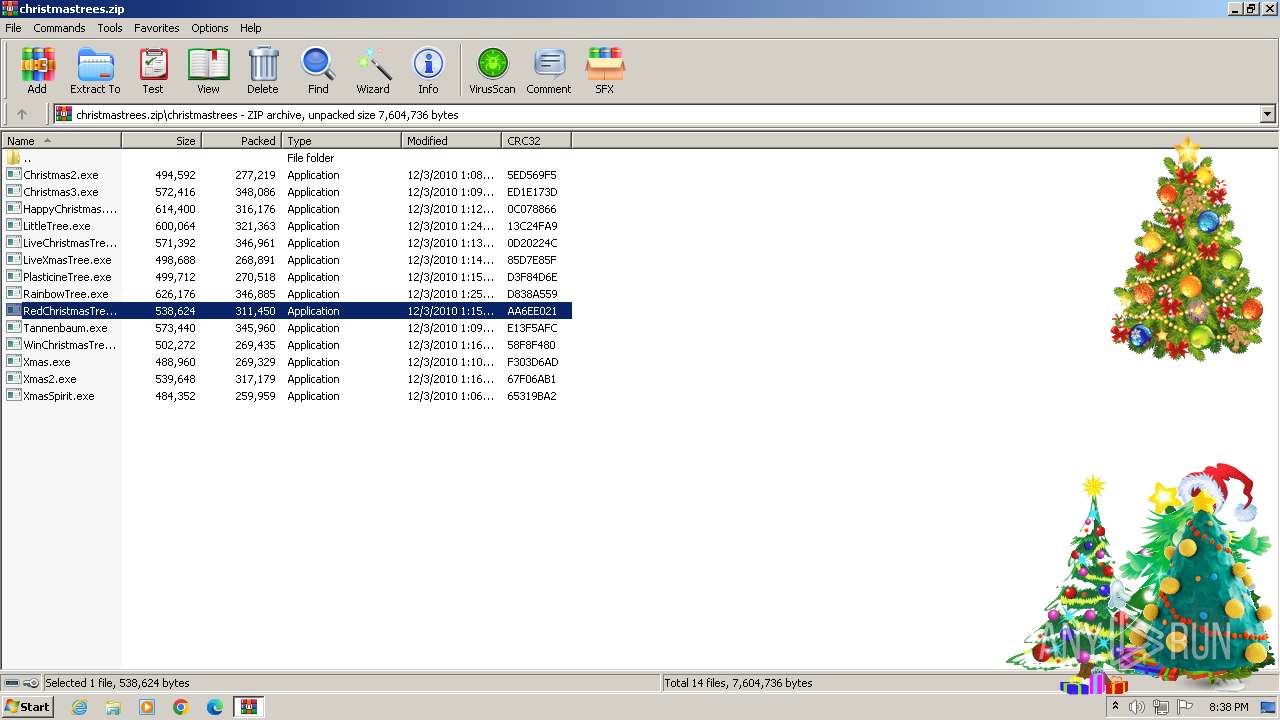
Task: Open the Comment tool
Action: coord(549,70)
